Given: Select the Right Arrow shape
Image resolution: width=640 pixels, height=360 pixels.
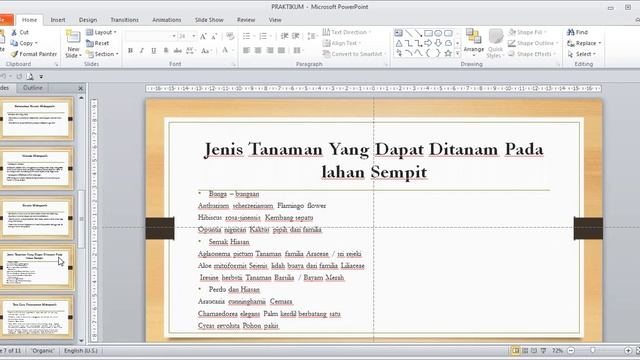Looking at the screenshot, I should (x=428, y=43).
